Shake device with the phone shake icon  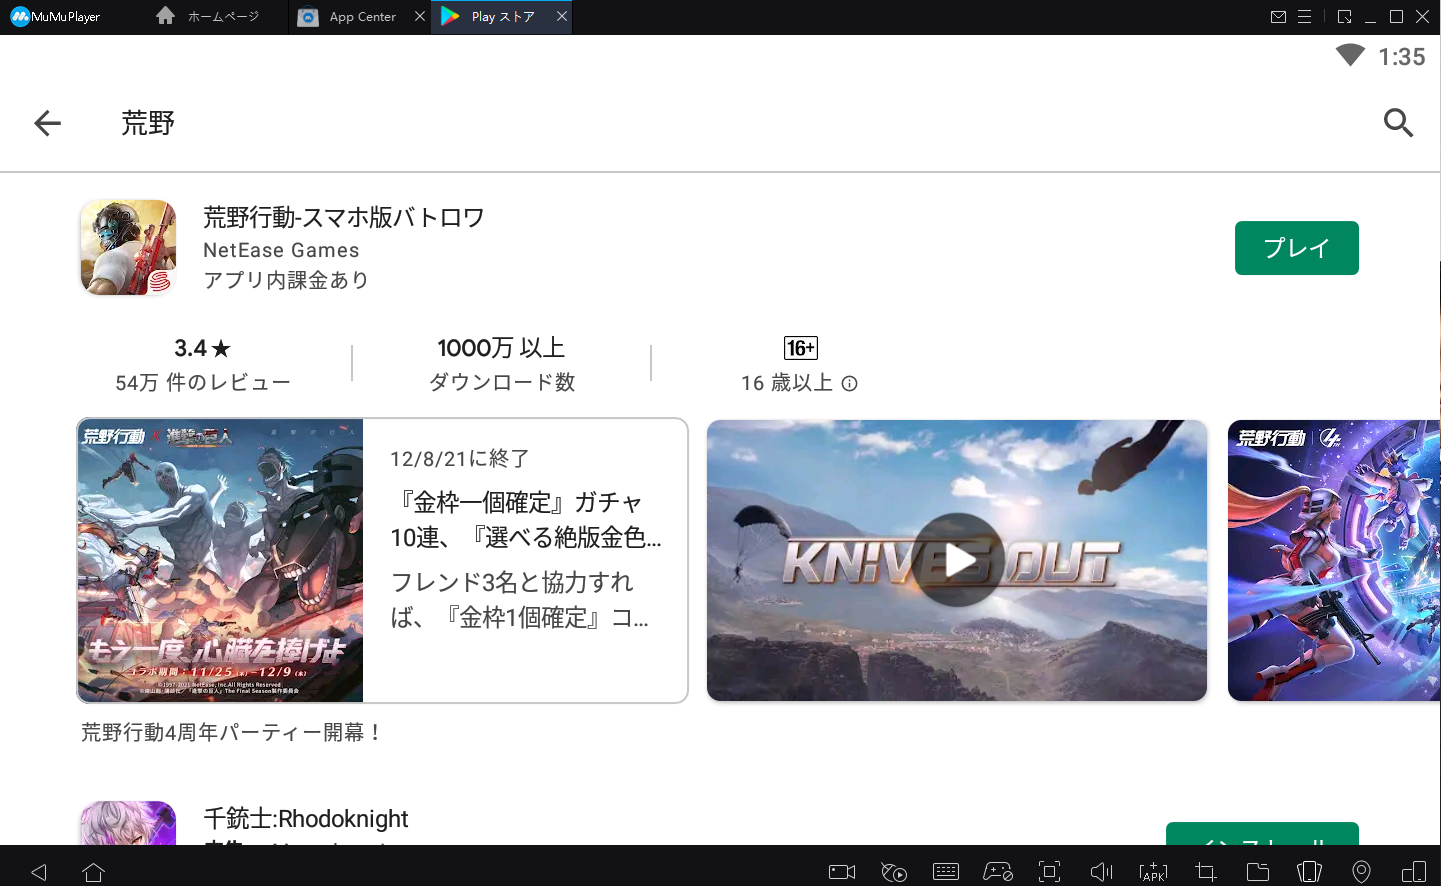click(x=1310, y=872)
